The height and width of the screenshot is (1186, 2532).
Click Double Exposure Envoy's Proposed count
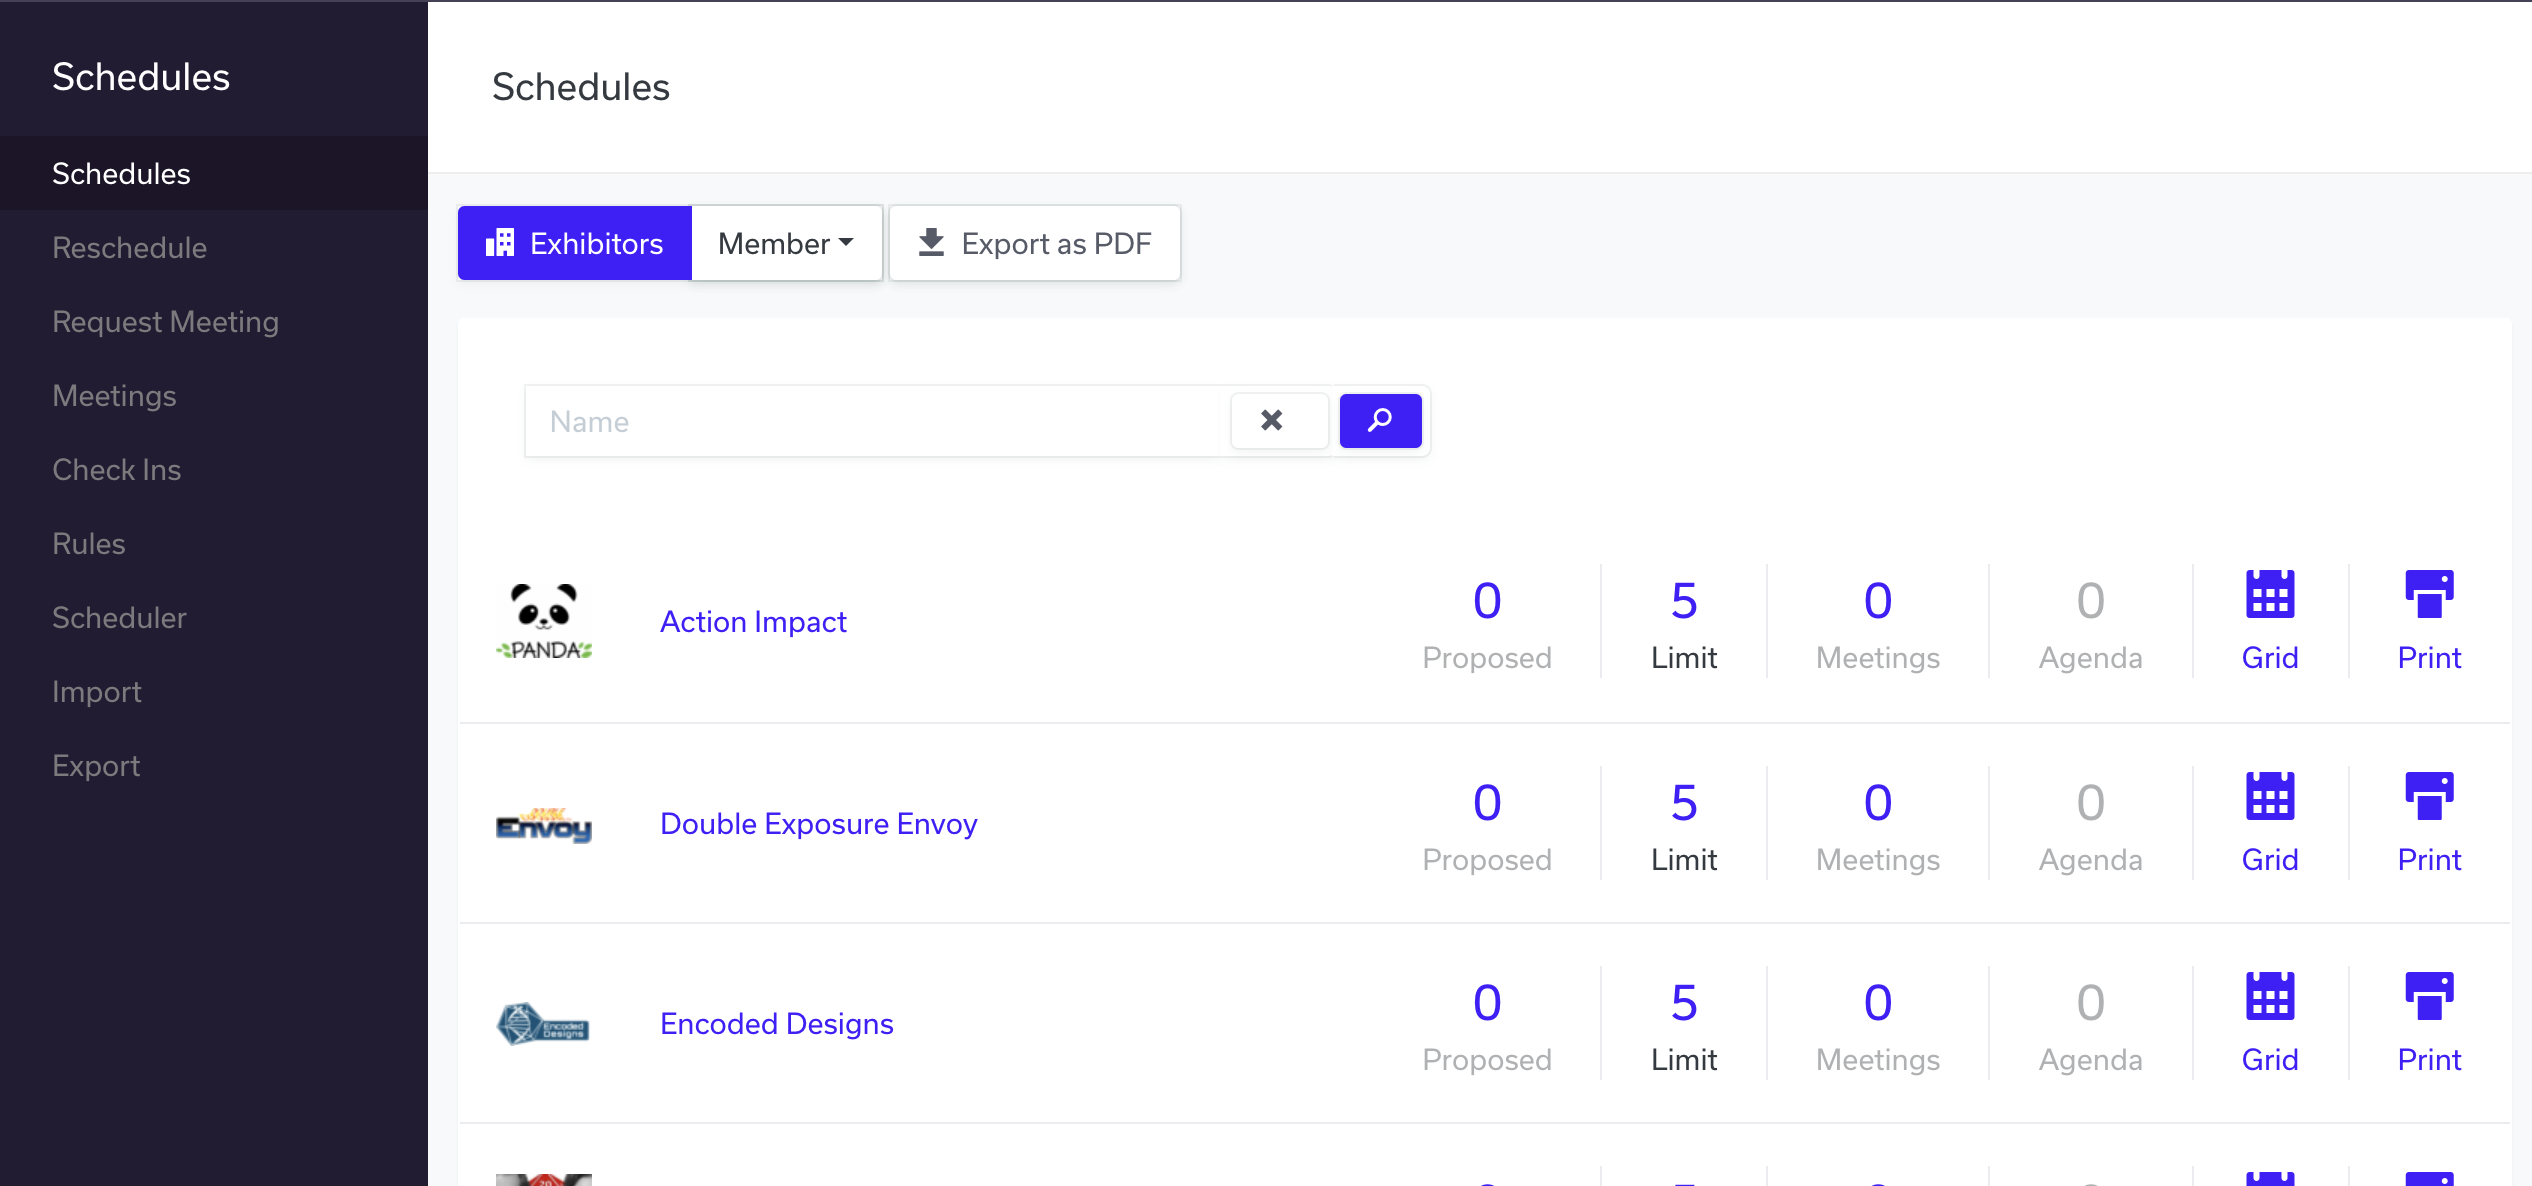point(1487,803)
